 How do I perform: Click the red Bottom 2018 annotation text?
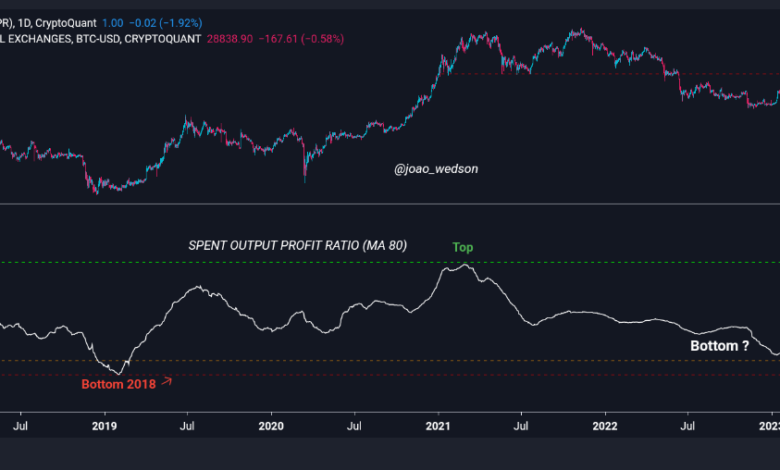[118, 384]
